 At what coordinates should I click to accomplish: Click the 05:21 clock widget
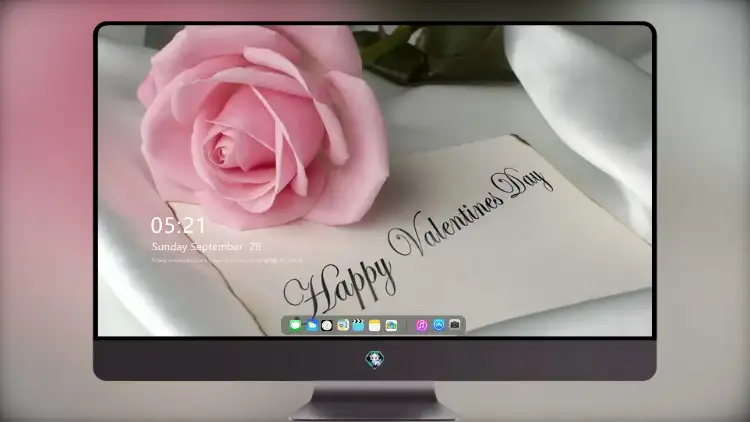click(x=178, y=225)
